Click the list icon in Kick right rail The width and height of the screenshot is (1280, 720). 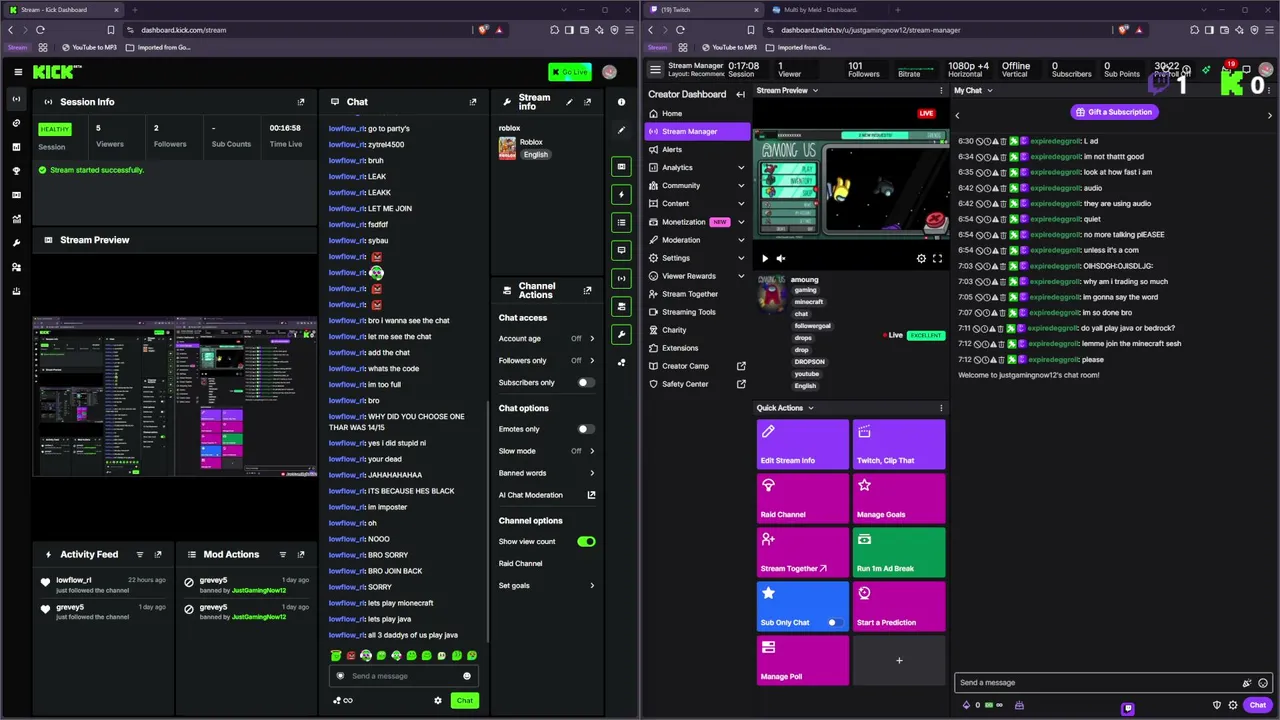pyautogui.click(x=621, y=222)
